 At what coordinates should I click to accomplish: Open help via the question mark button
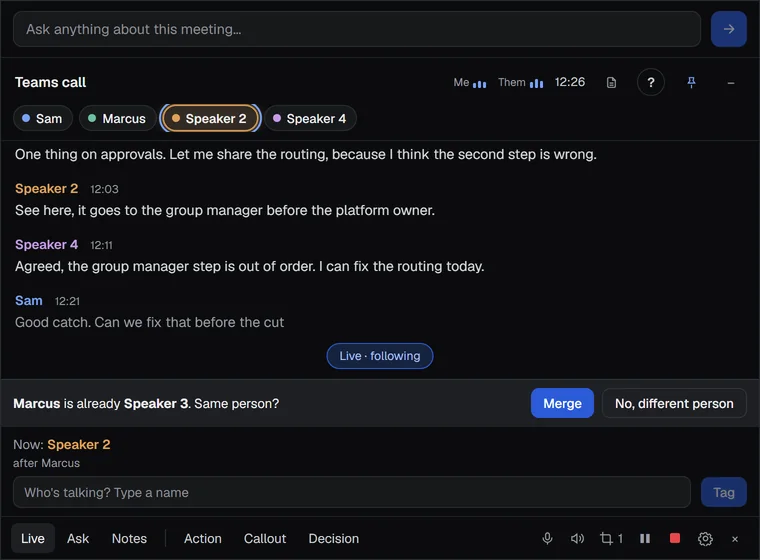point(650,82)
